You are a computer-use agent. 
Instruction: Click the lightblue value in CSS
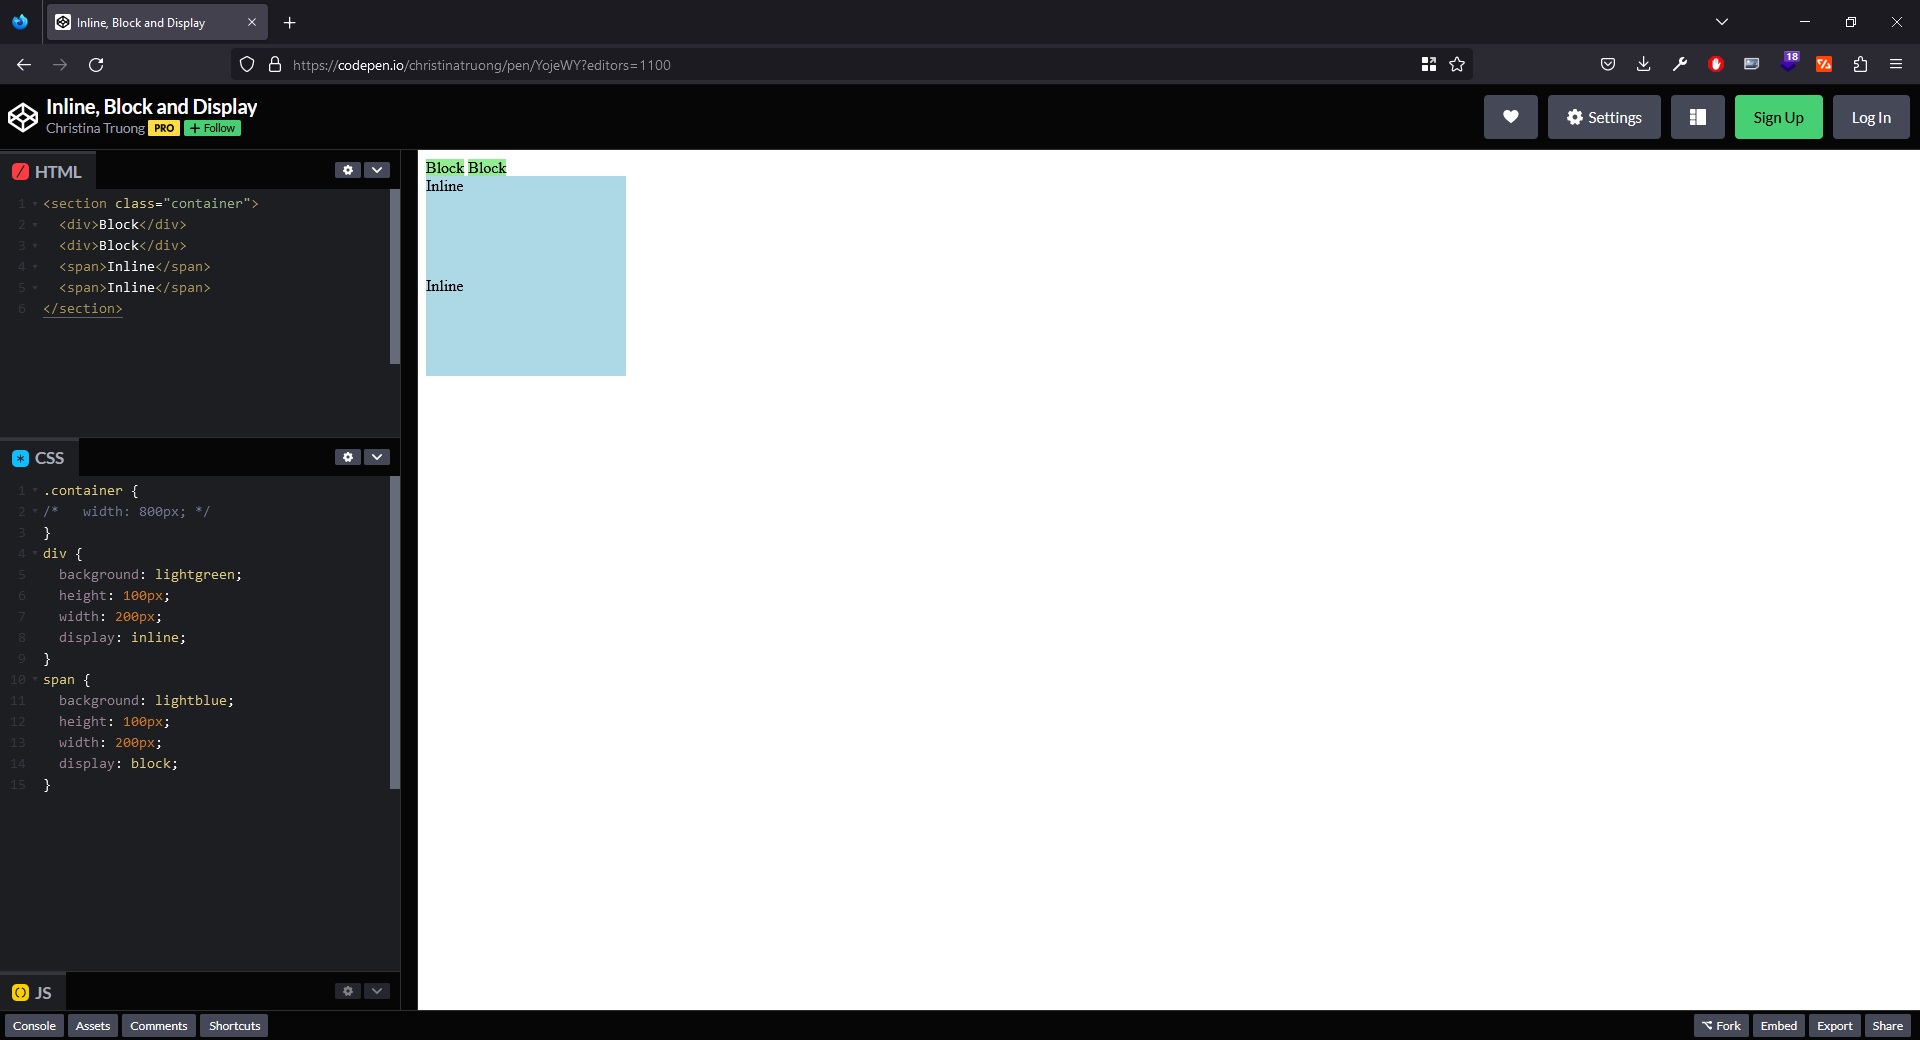point(190,701)
